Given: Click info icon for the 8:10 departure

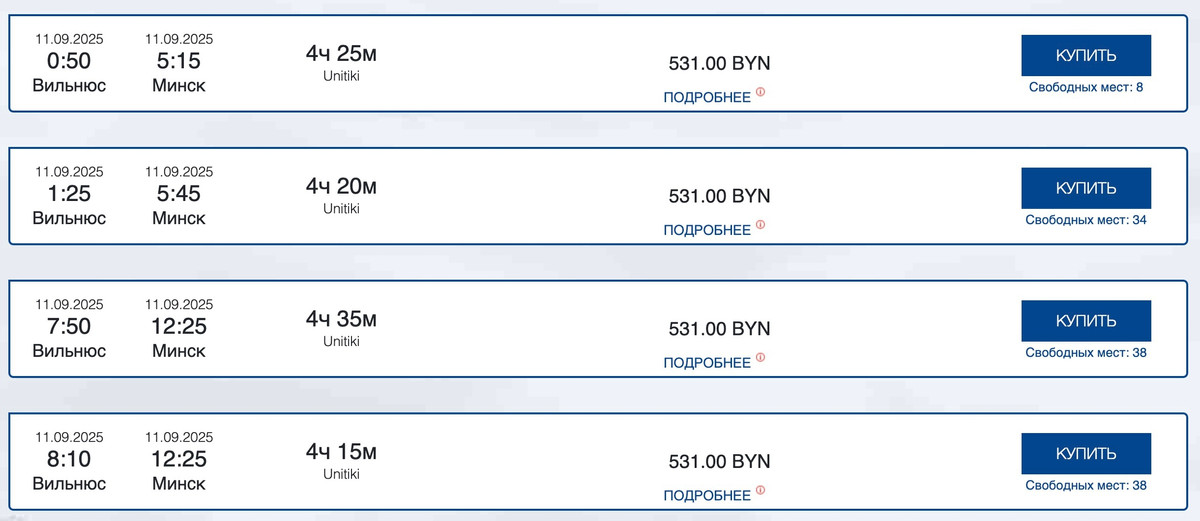Looking at the screenshot, I should click(760, 491).
